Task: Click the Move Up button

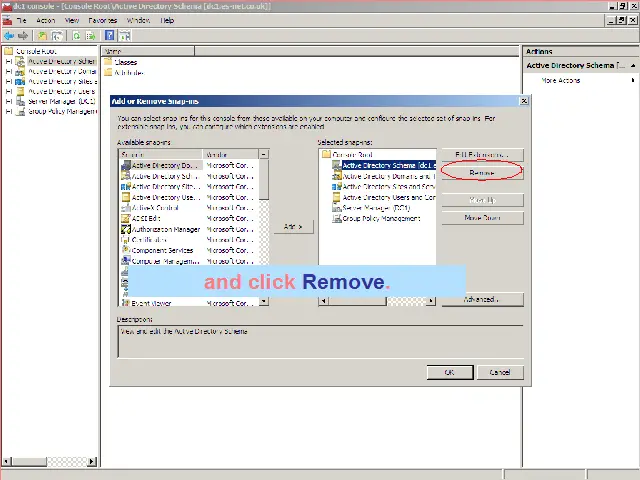Action: (x=482, y=200)
